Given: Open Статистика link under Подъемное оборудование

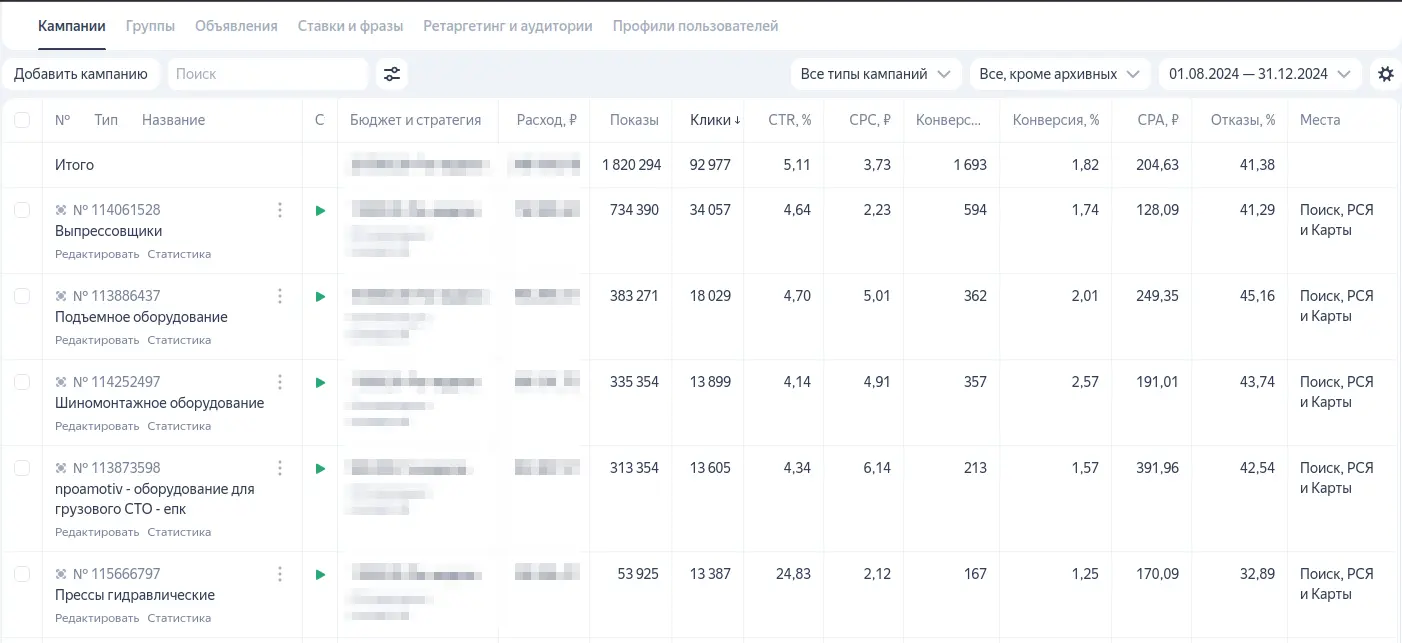Looking at the screenshot, I should point(179,340).
